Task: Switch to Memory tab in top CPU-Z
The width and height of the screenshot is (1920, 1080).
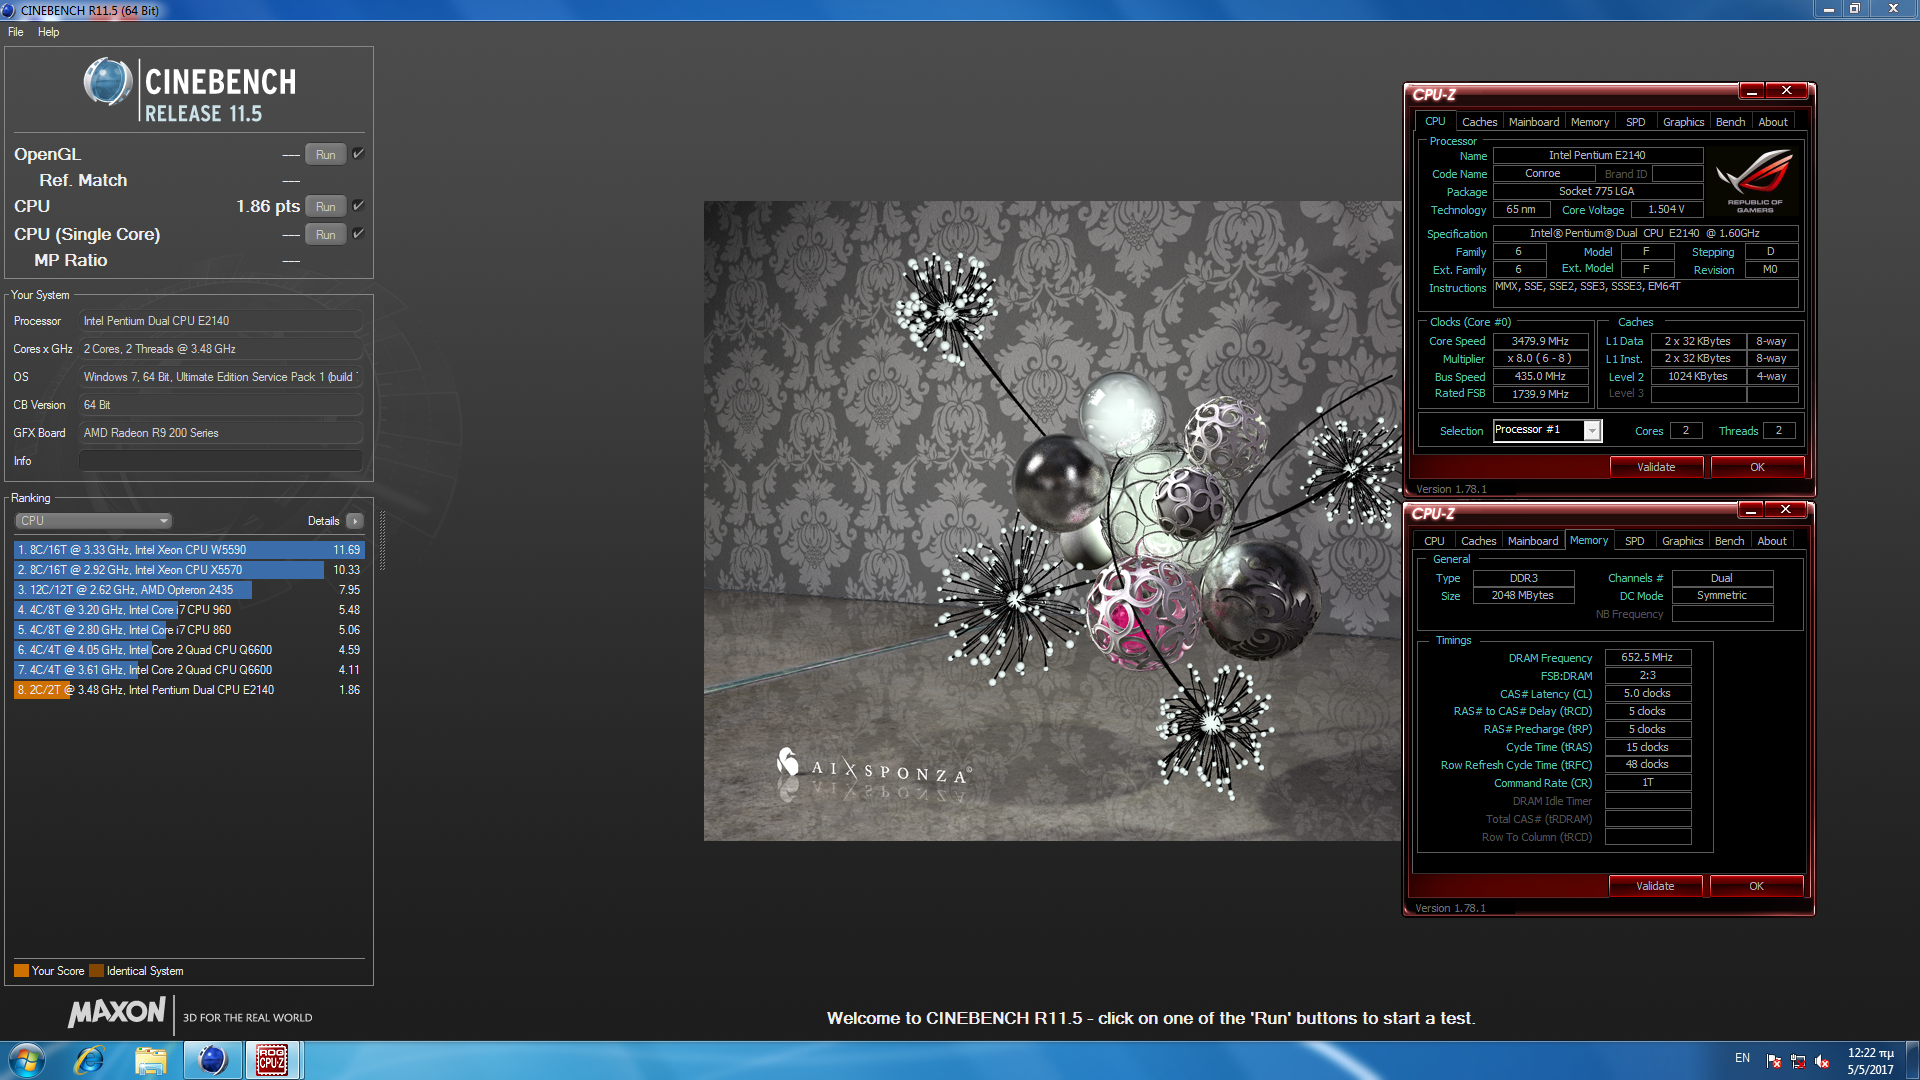Action: pyautogui.click(x=1590, y=122)
